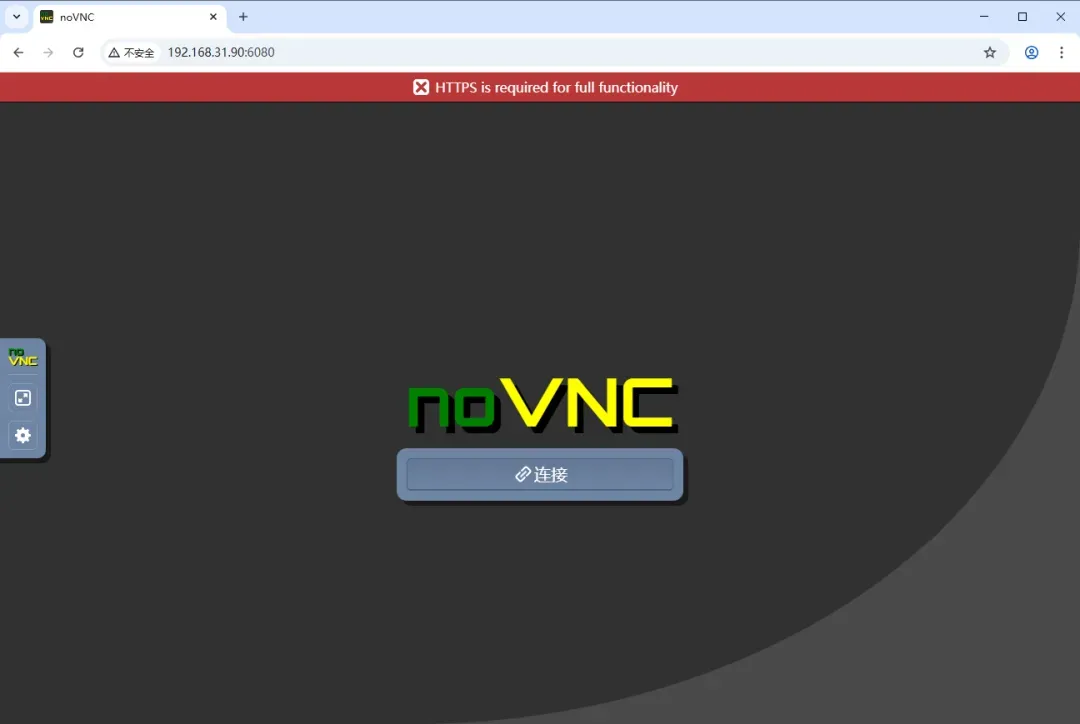Click the noVNC logo handle on control bar
The height and width of the screenshot is (724, 1080).
tap(23, 357)
